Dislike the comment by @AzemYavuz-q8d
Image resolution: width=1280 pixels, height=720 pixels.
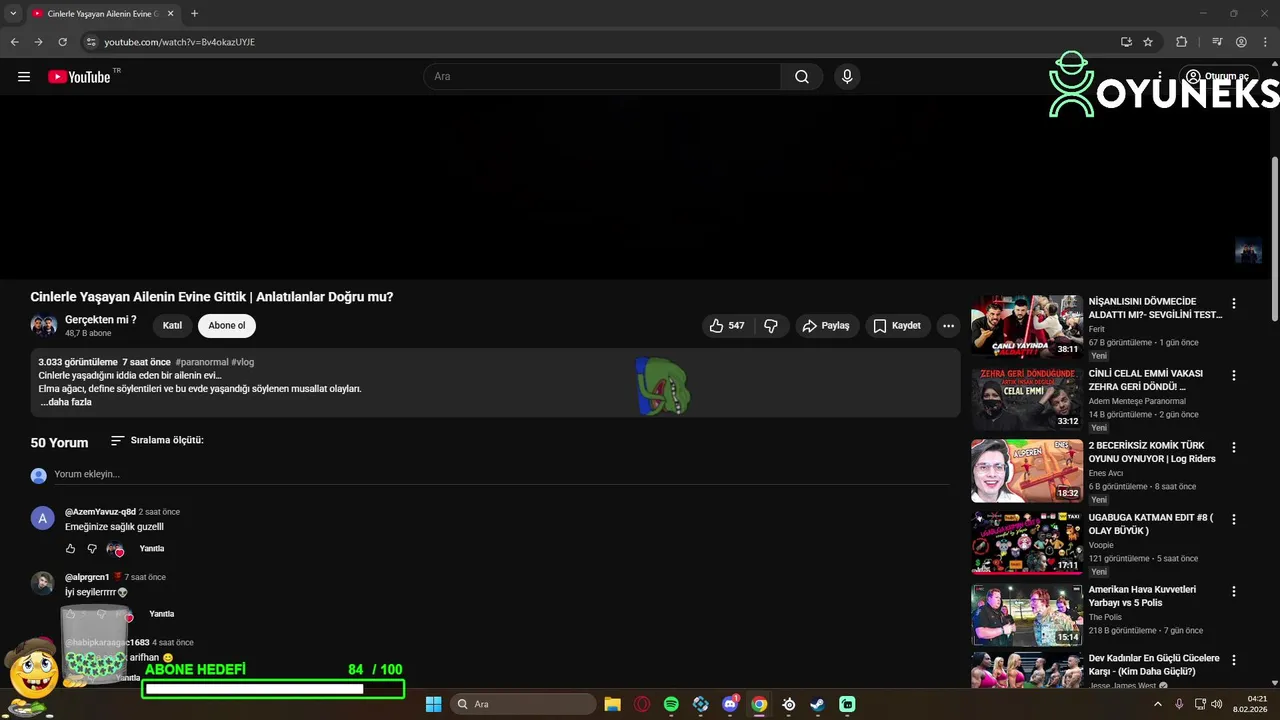[x=92, y=549]
